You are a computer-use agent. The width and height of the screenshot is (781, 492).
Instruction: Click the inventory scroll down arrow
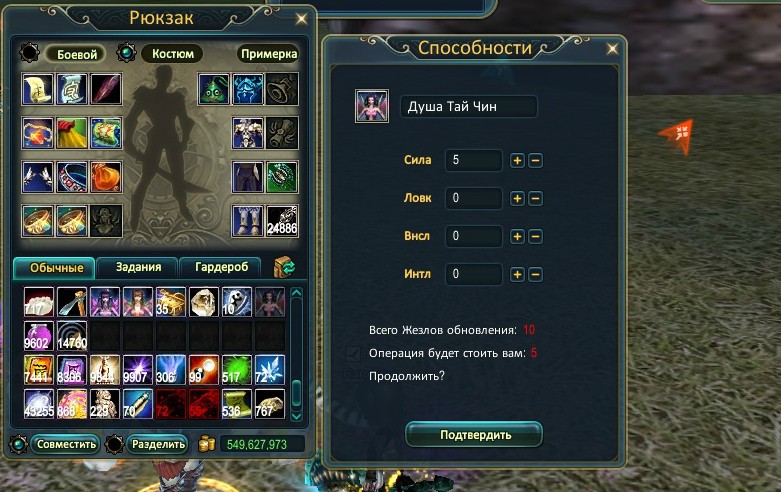click(296, 415)
